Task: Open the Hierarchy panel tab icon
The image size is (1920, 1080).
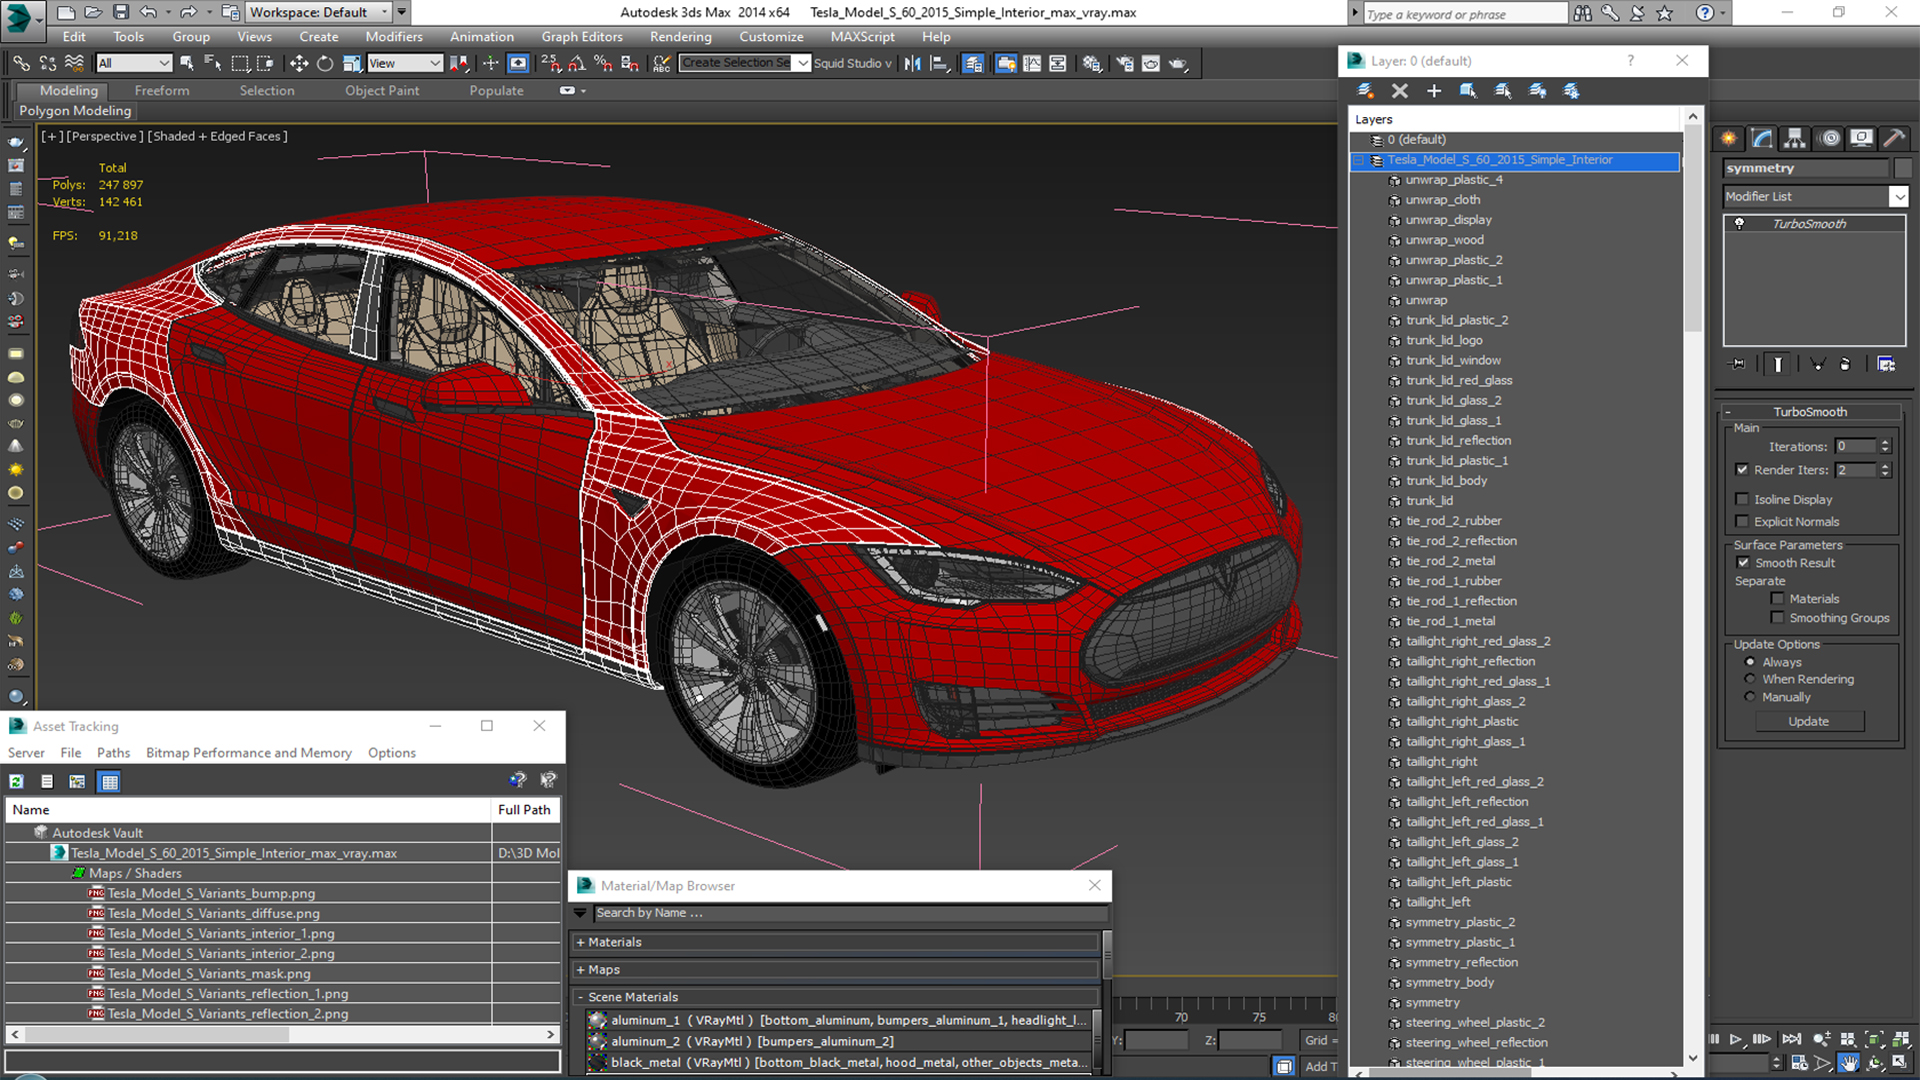Action: point(1795,138)
